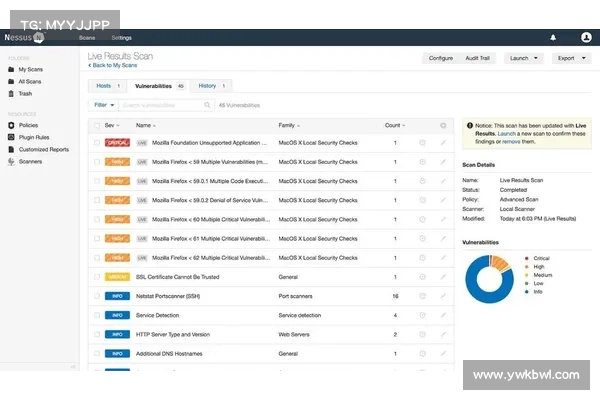Screen dimensions: 600x400
Task: Open the Settings top menu
Action: click(x=121, y=38)
